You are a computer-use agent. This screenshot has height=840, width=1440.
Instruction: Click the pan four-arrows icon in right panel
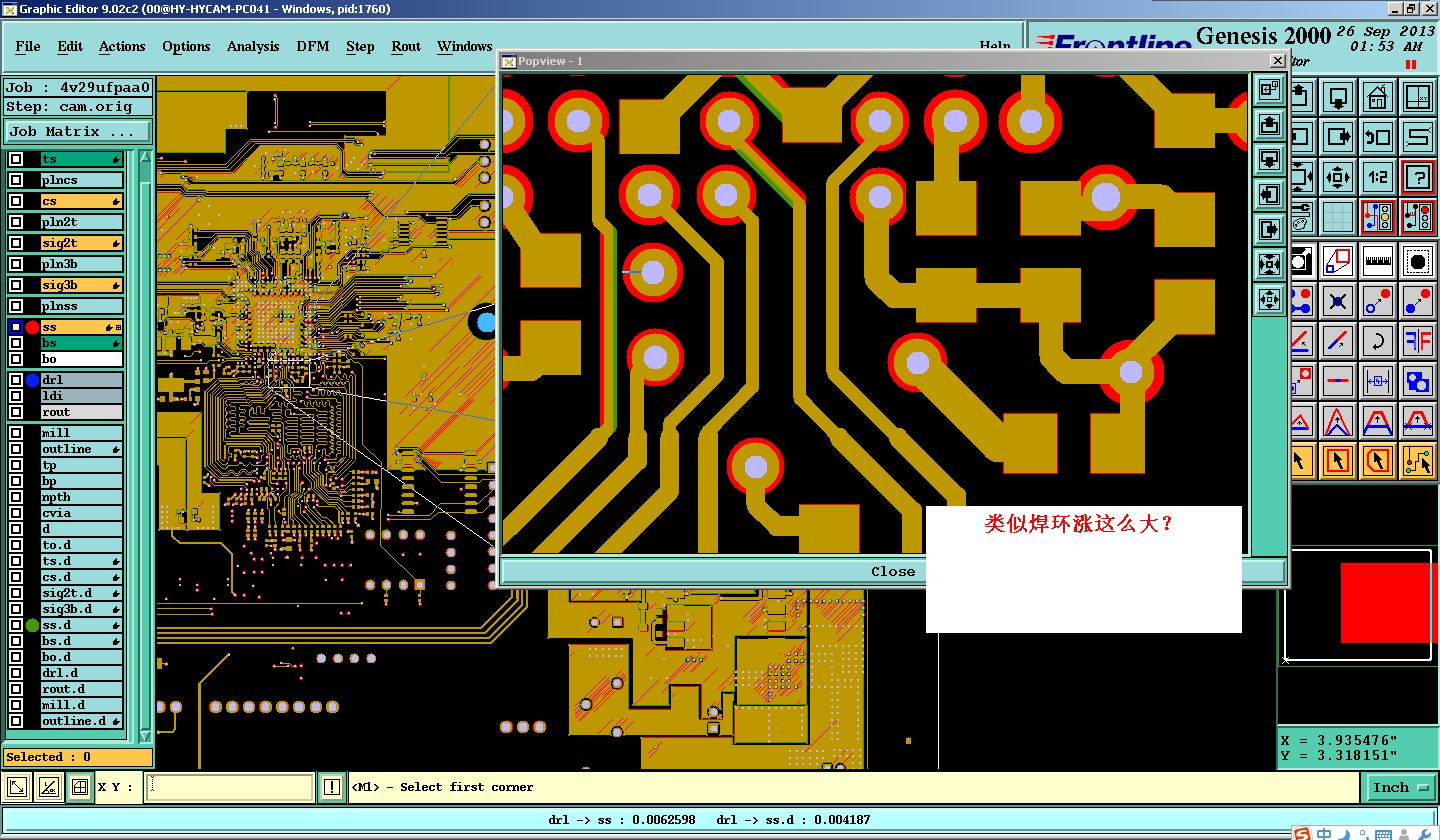(x=1338, y=177)
